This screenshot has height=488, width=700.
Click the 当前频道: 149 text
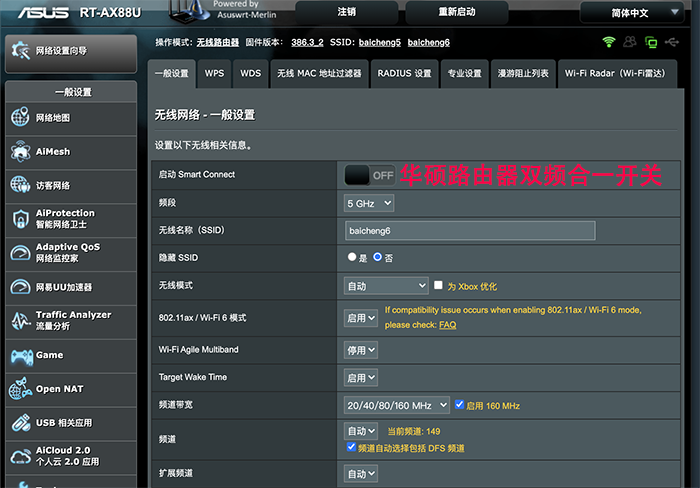coord(413,431)
